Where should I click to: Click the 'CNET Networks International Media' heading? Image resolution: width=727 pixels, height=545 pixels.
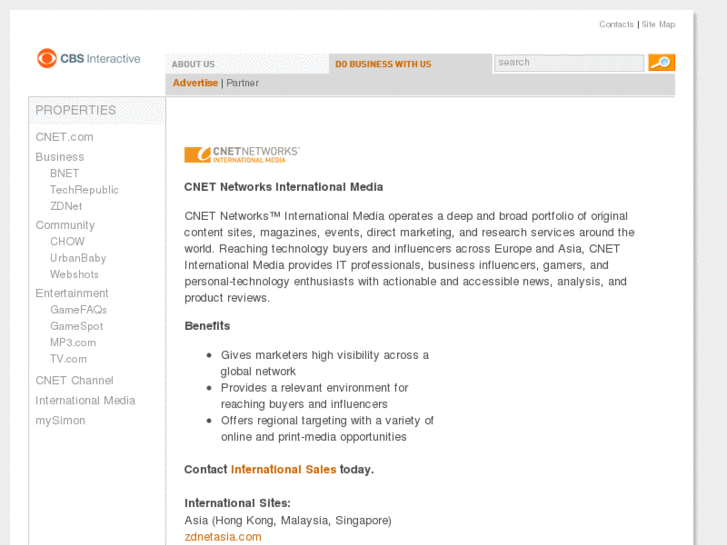click(283, 187)
